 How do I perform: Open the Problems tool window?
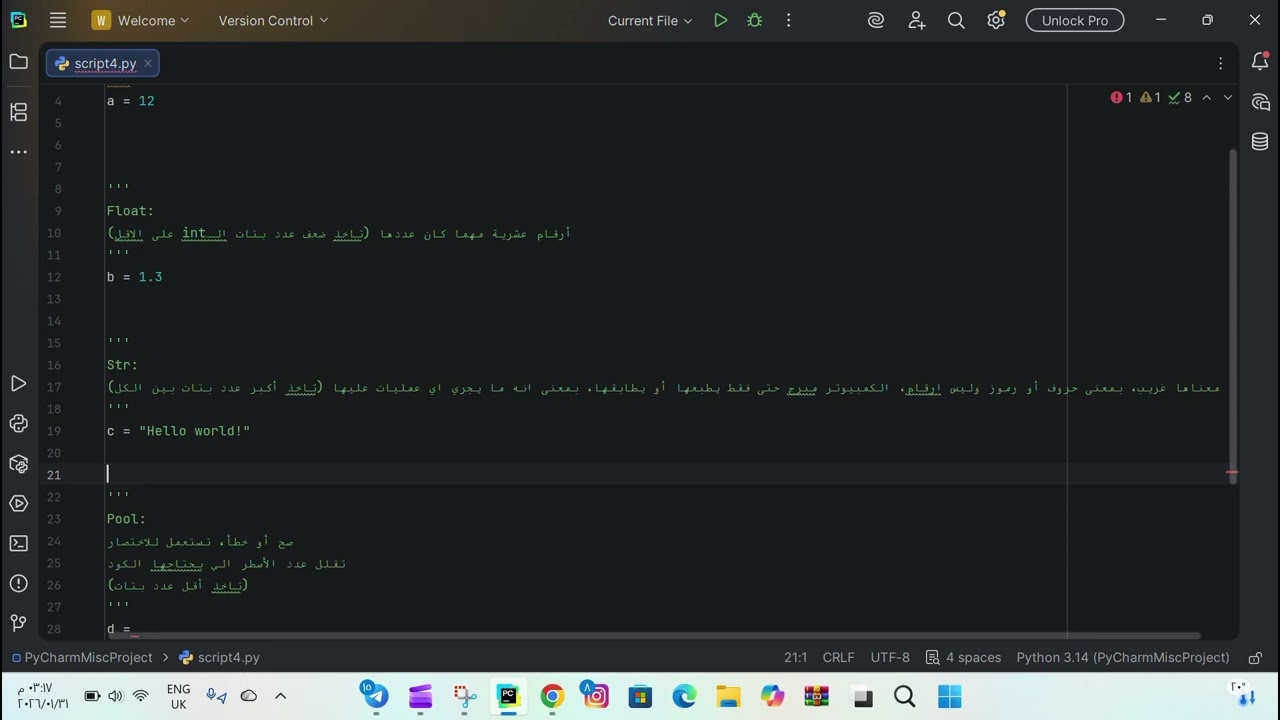pos(18,583)
